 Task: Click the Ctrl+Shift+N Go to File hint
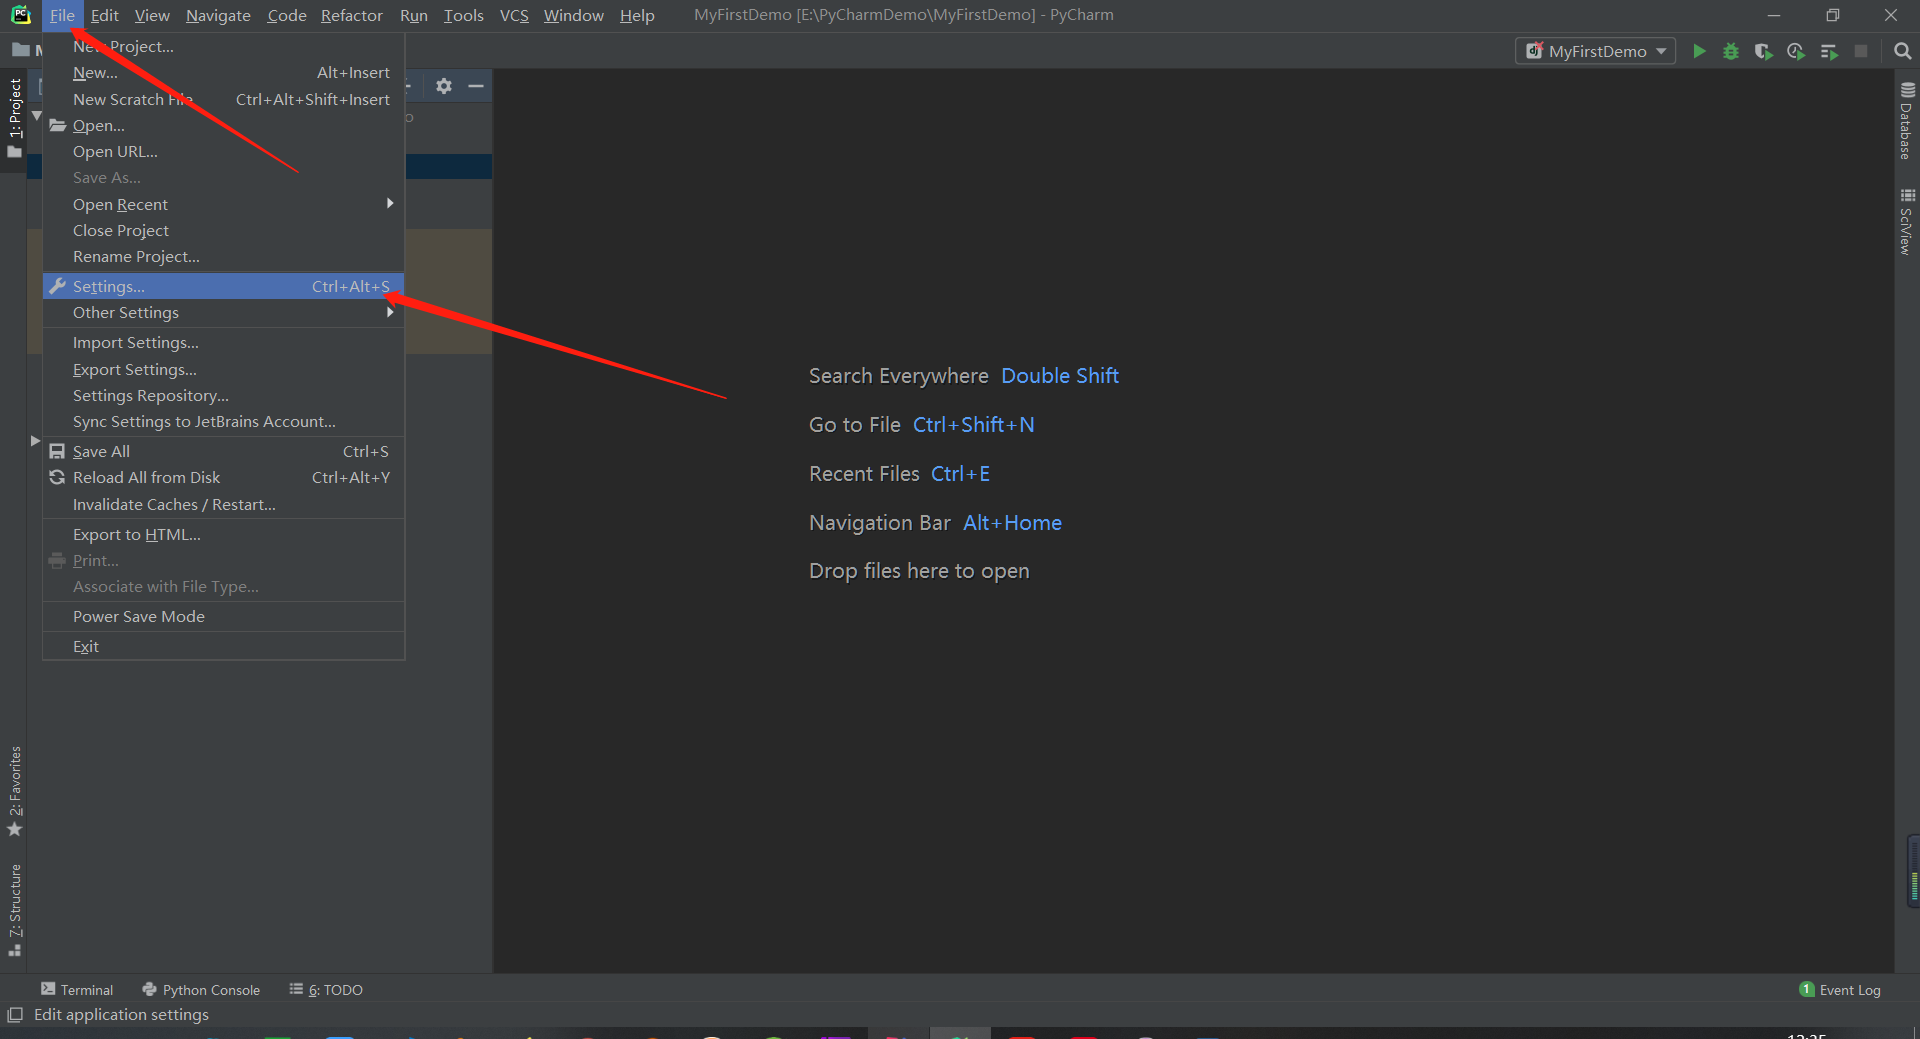pos(973,425)
